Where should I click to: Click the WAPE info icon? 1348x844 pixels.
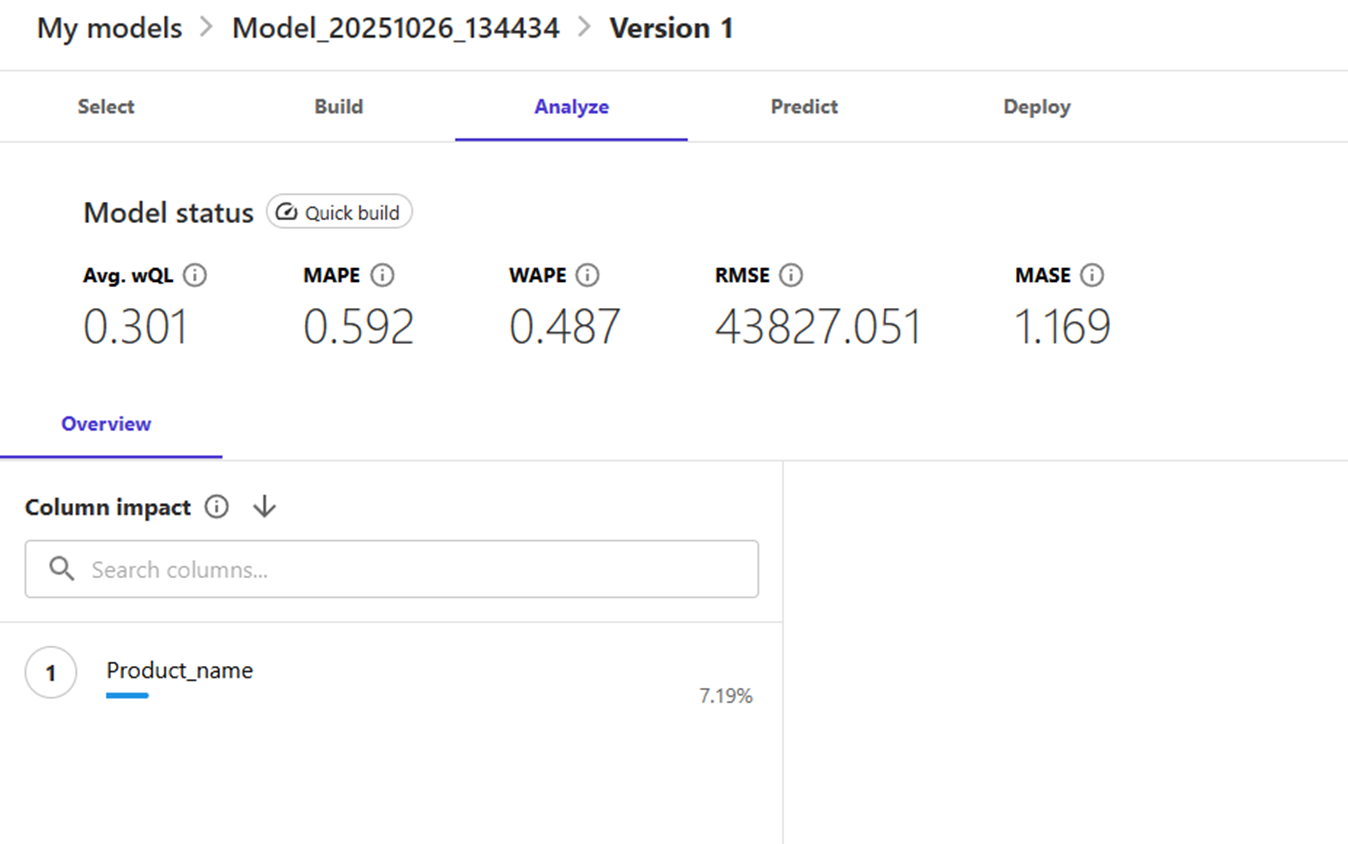click(x=588, y=275)
